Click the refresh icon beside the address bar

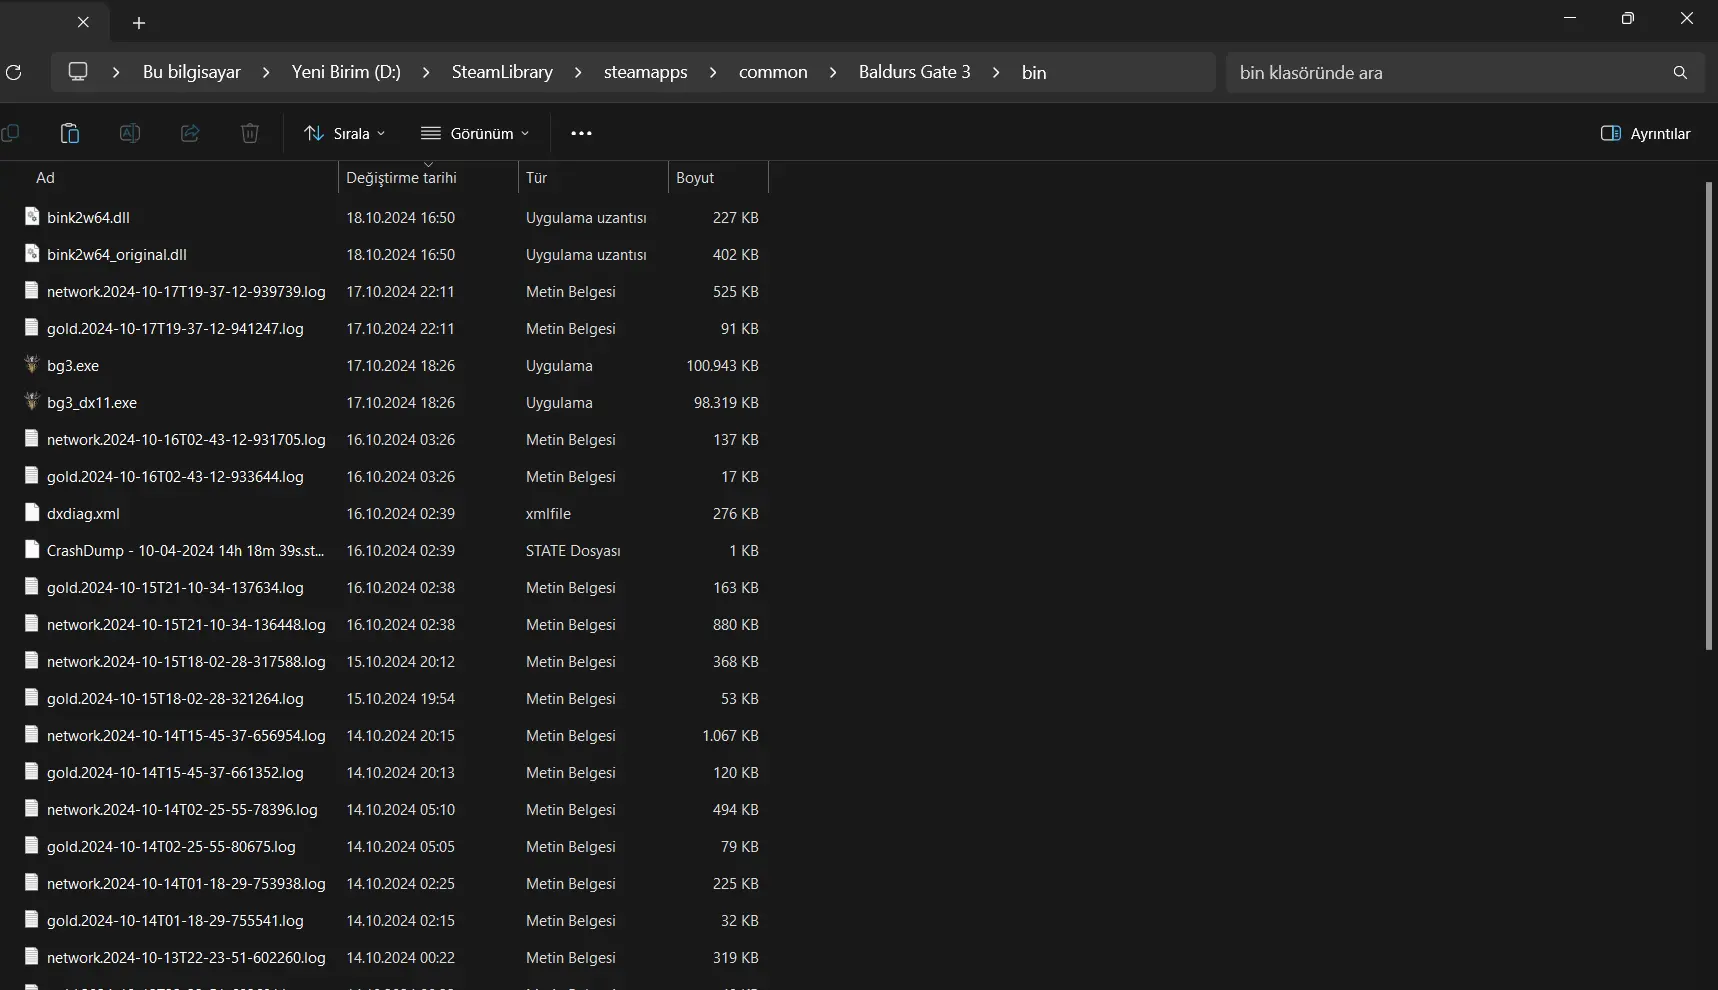tap(14, 72)
